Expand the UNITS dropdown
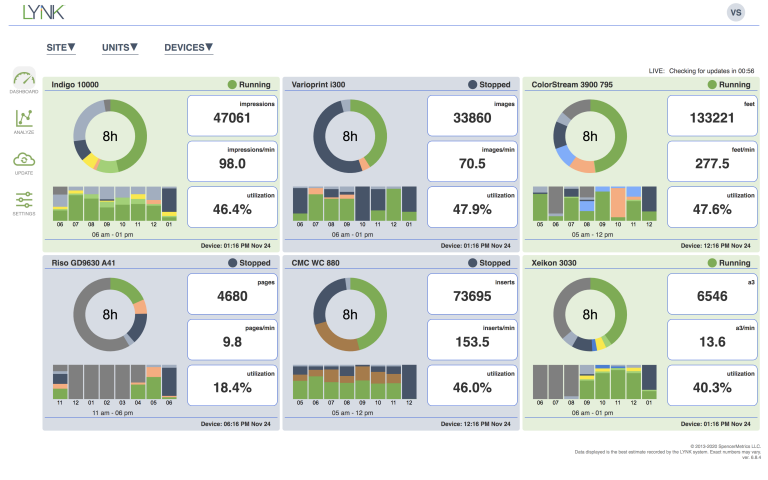The image size is (768, 480). click(x=120, y=48)
